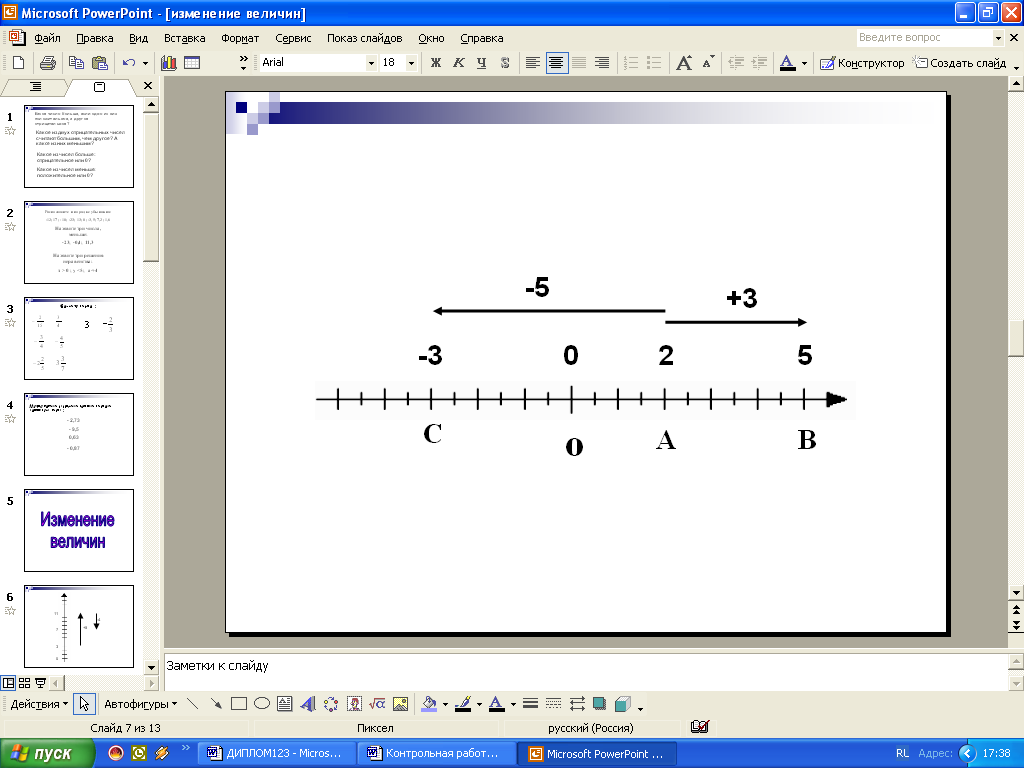This screenshot has width=1024, height=768.
Task: Open the Показ слайдов menu
Action: 364,38
